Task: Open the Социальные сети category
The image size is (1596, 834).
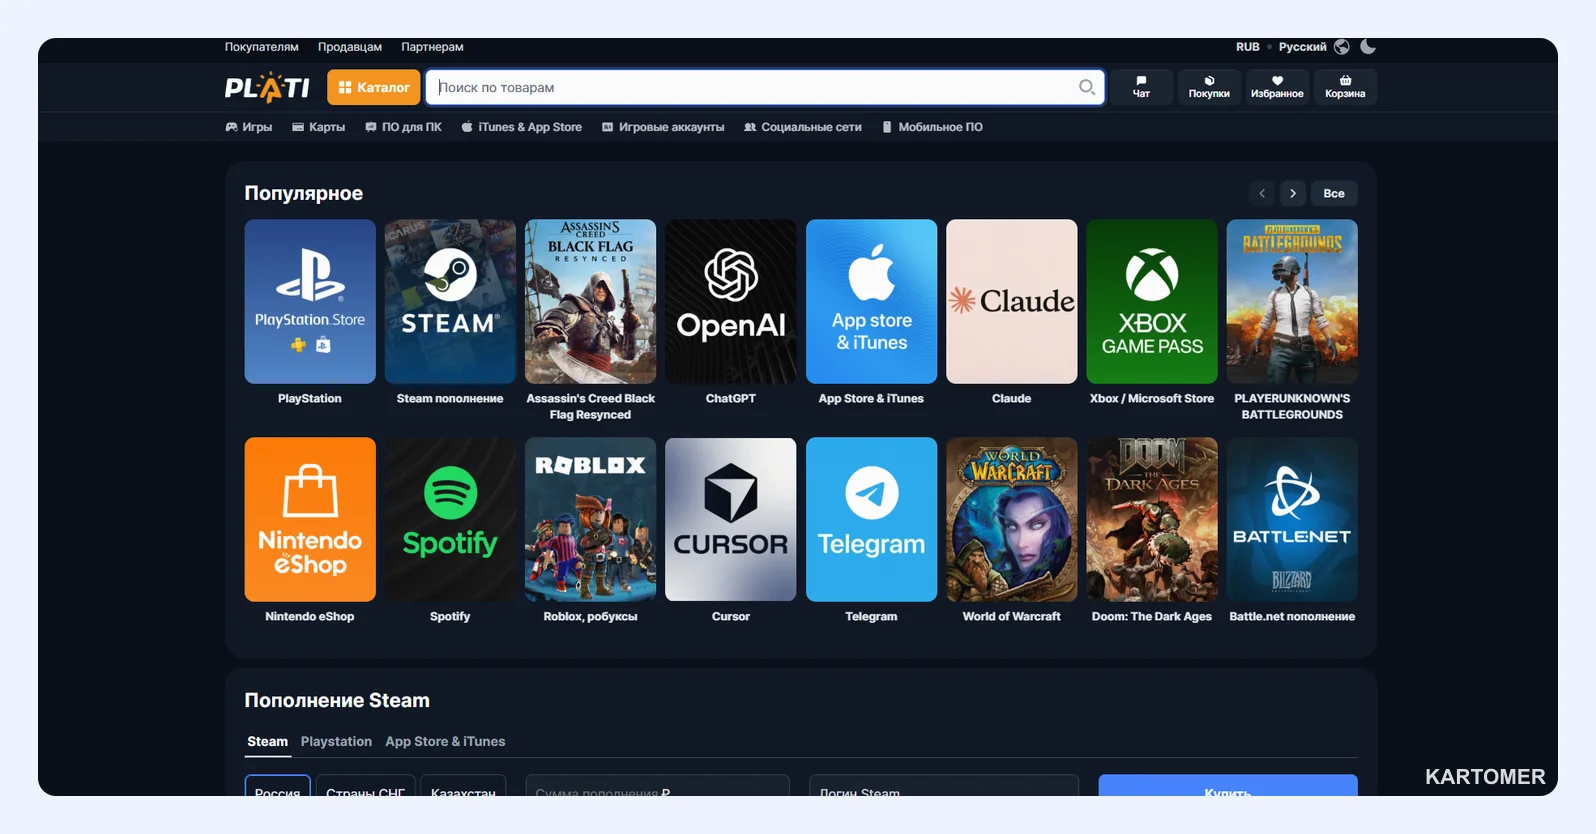Action: 803,127
